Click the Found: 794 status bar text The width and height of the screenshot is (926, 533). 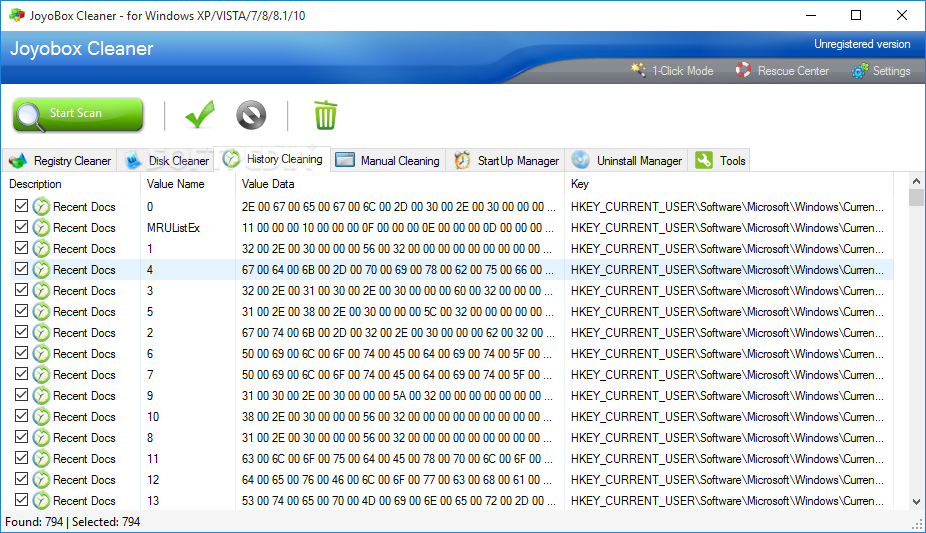(34, 522)
